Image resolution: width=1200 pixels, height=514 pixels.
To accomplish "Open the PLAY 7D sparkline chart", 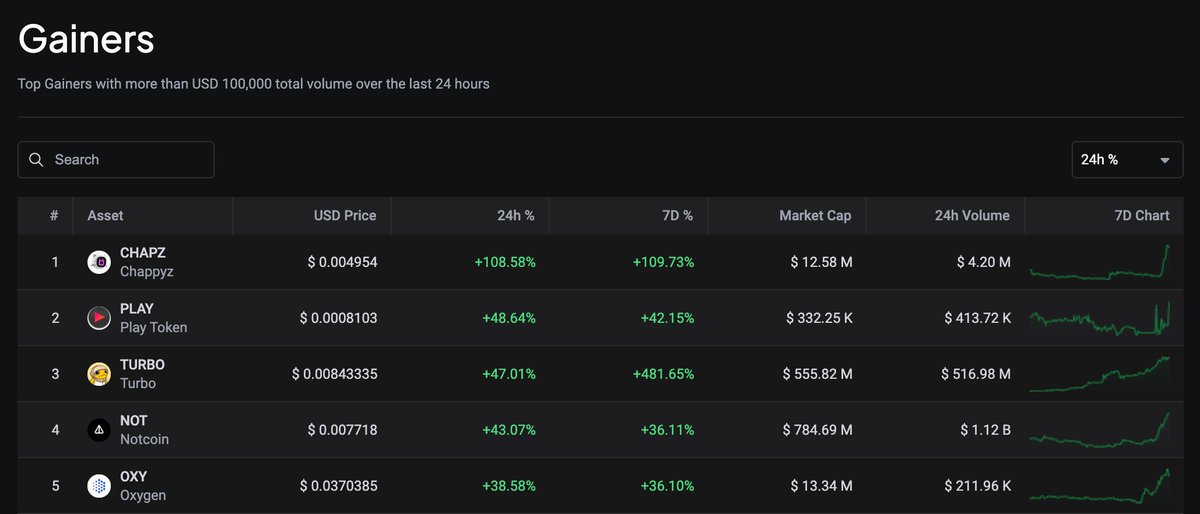I will point(1100,318).
